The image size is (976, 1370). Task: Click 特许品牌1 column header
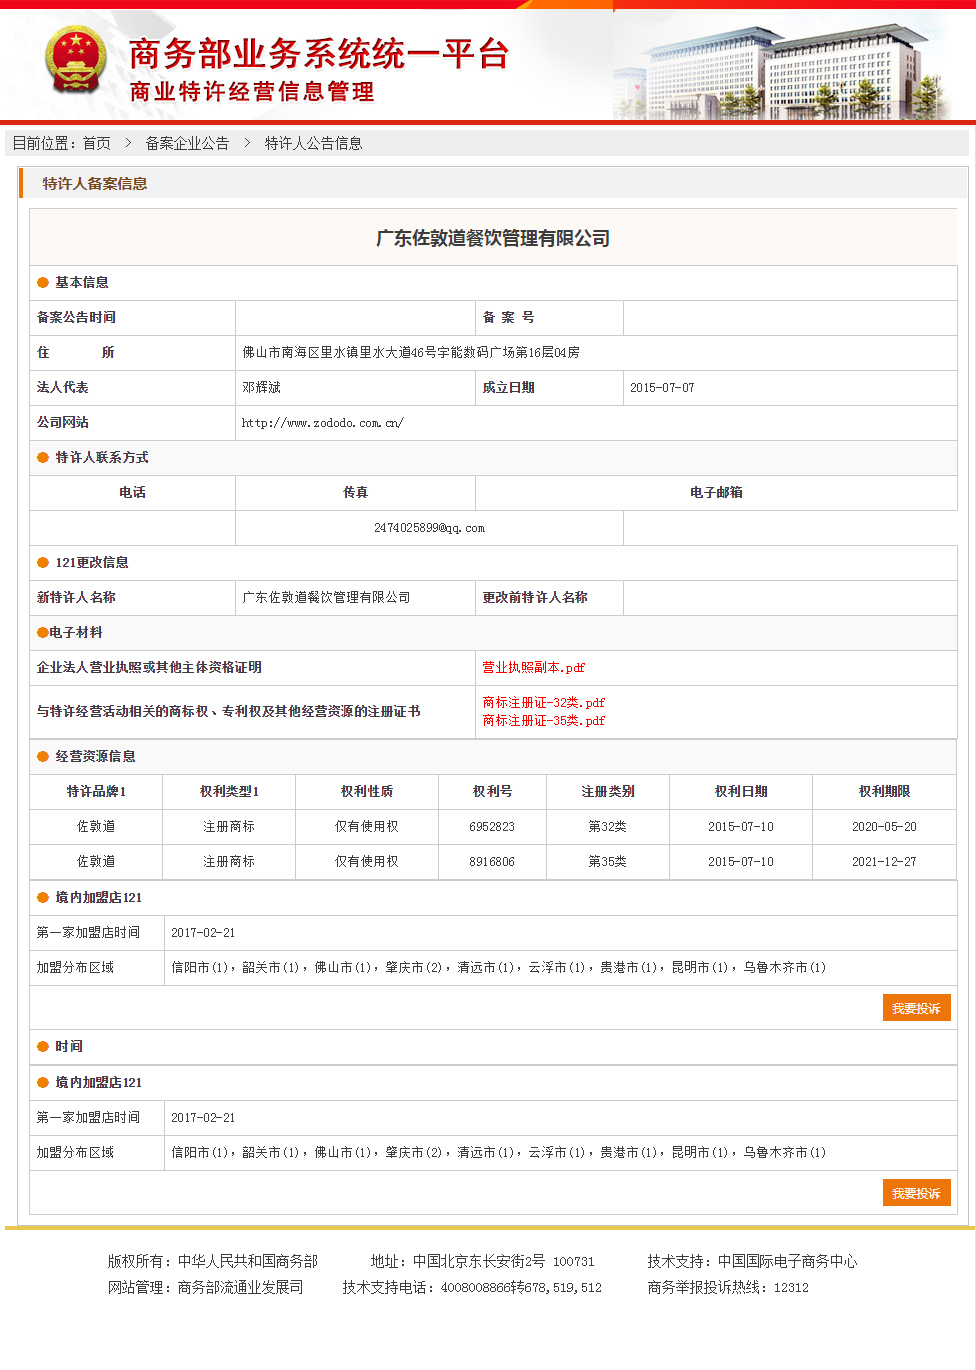click(96, 791)
